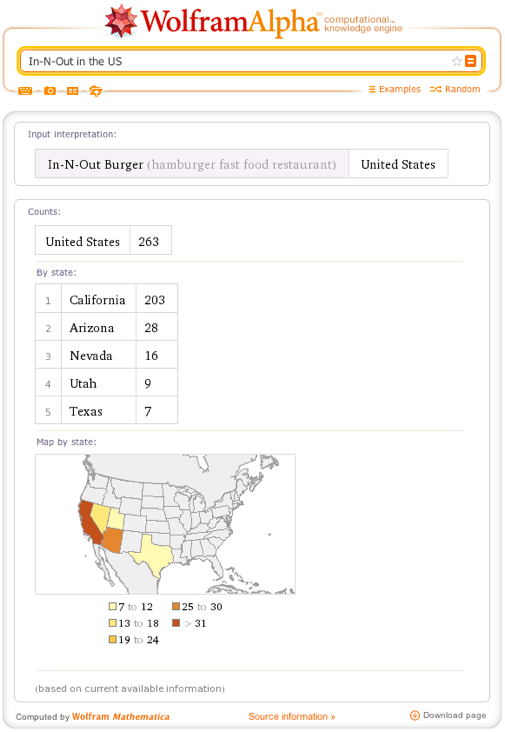This screenshot has height=732, width=505.
Task: Click the data input table icon
Action: (72, 91)
